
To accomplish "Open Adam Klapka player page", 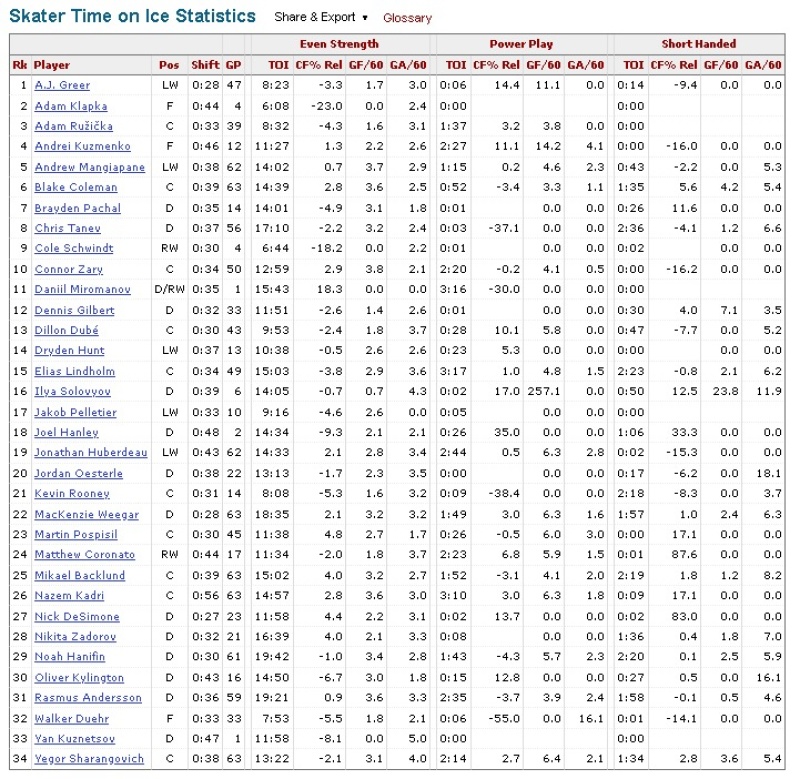I will tap(71, 106).
